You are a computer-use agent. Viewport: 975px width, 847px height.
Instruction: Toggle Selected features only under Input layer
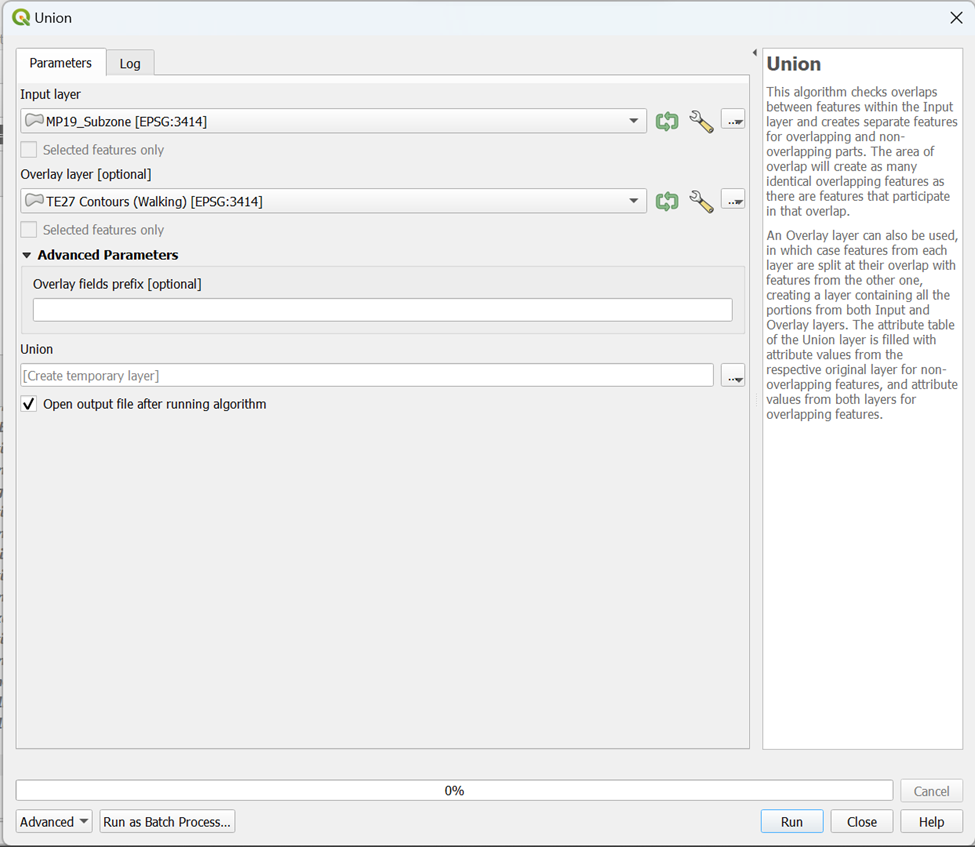click(29, 150)
